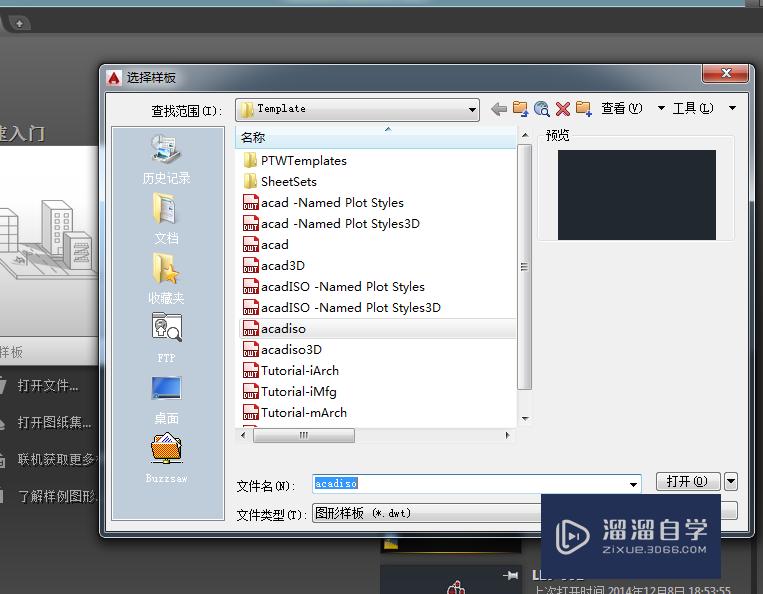The height and width of the screenshot is (594, 763).
Task: Open the Desktop (桌面) place icon
Action: 166,400
